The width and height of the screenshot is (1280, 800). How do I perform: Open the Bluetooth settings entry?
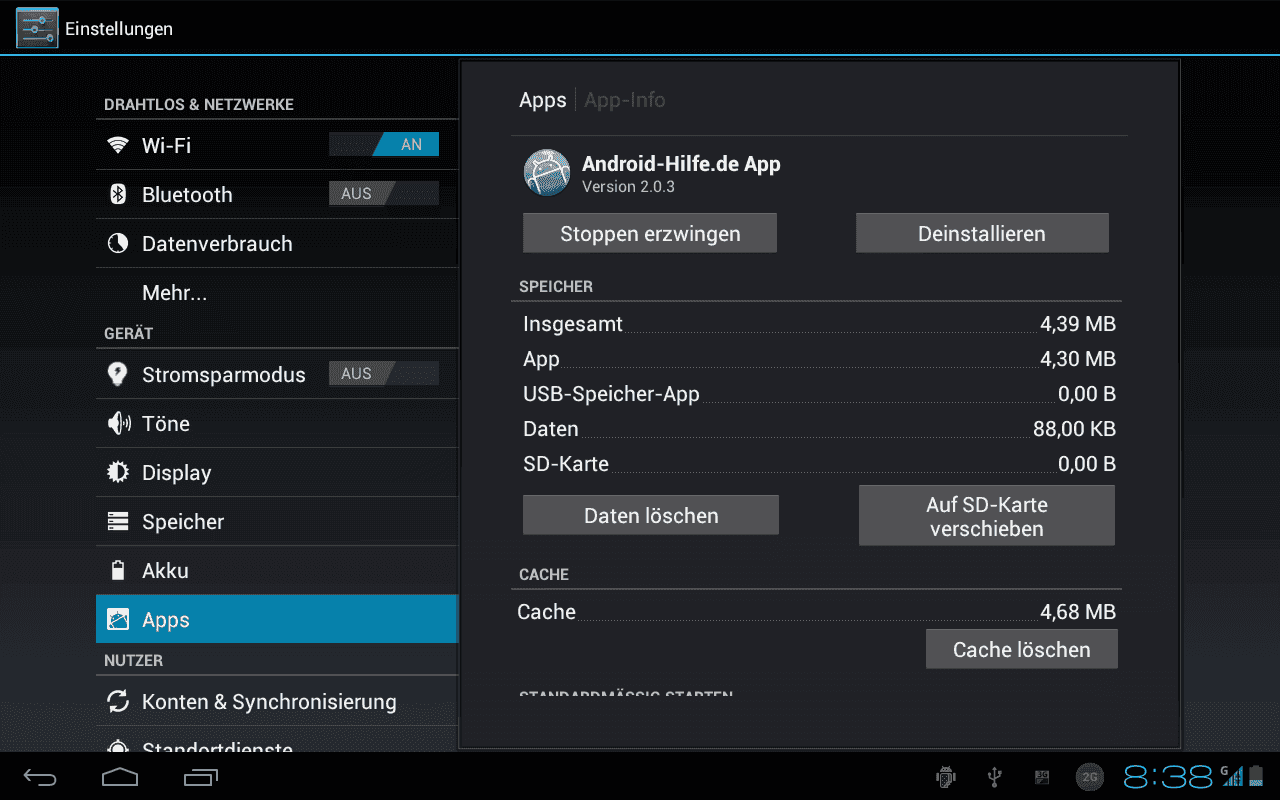[x=277, y=194]
